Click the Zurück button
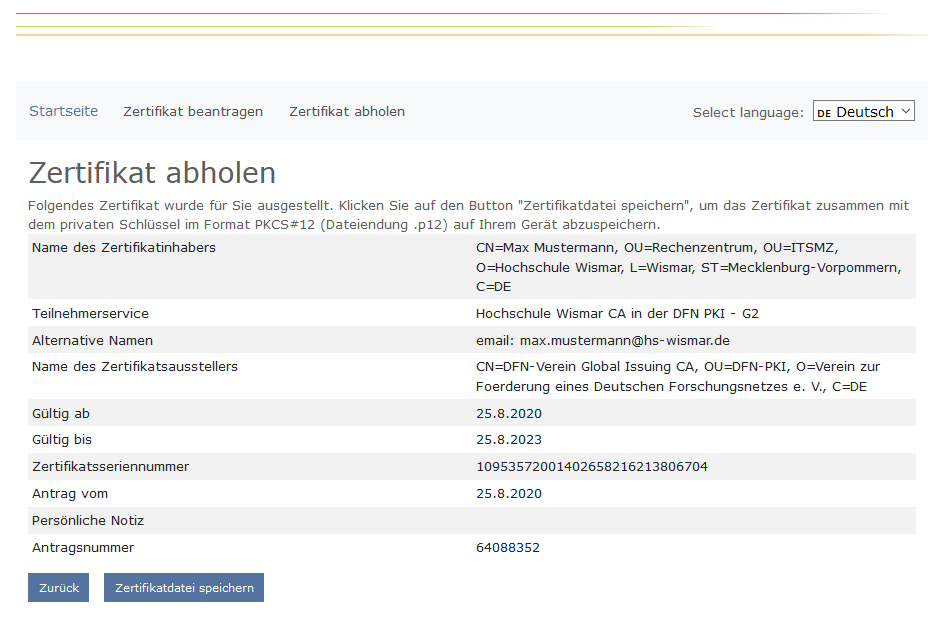This screenshot has height=625, width=950. click(59, 587)
